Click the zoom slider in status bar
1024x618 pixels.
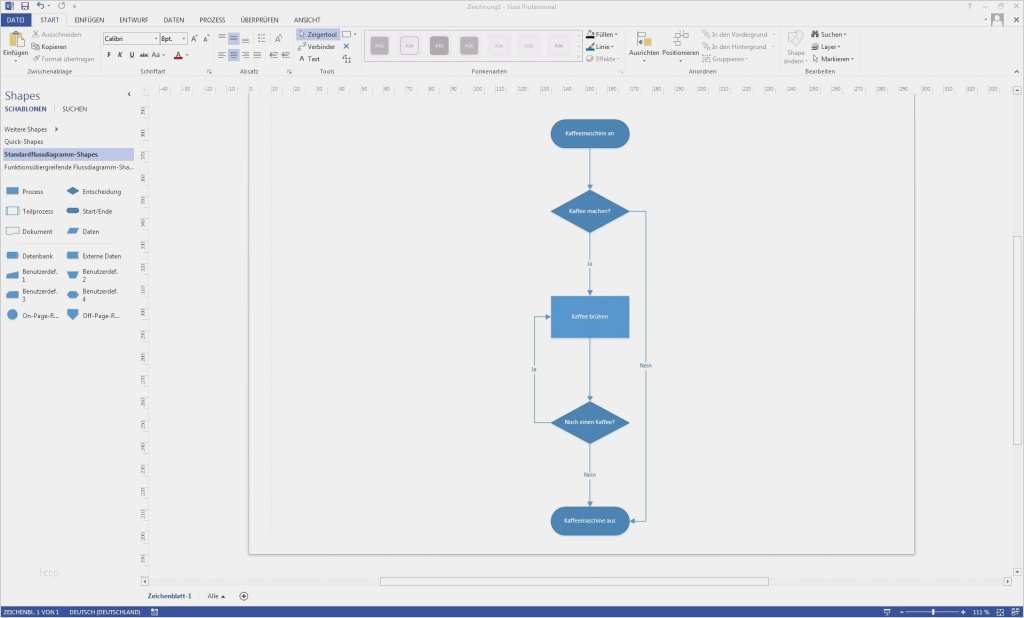933,611
